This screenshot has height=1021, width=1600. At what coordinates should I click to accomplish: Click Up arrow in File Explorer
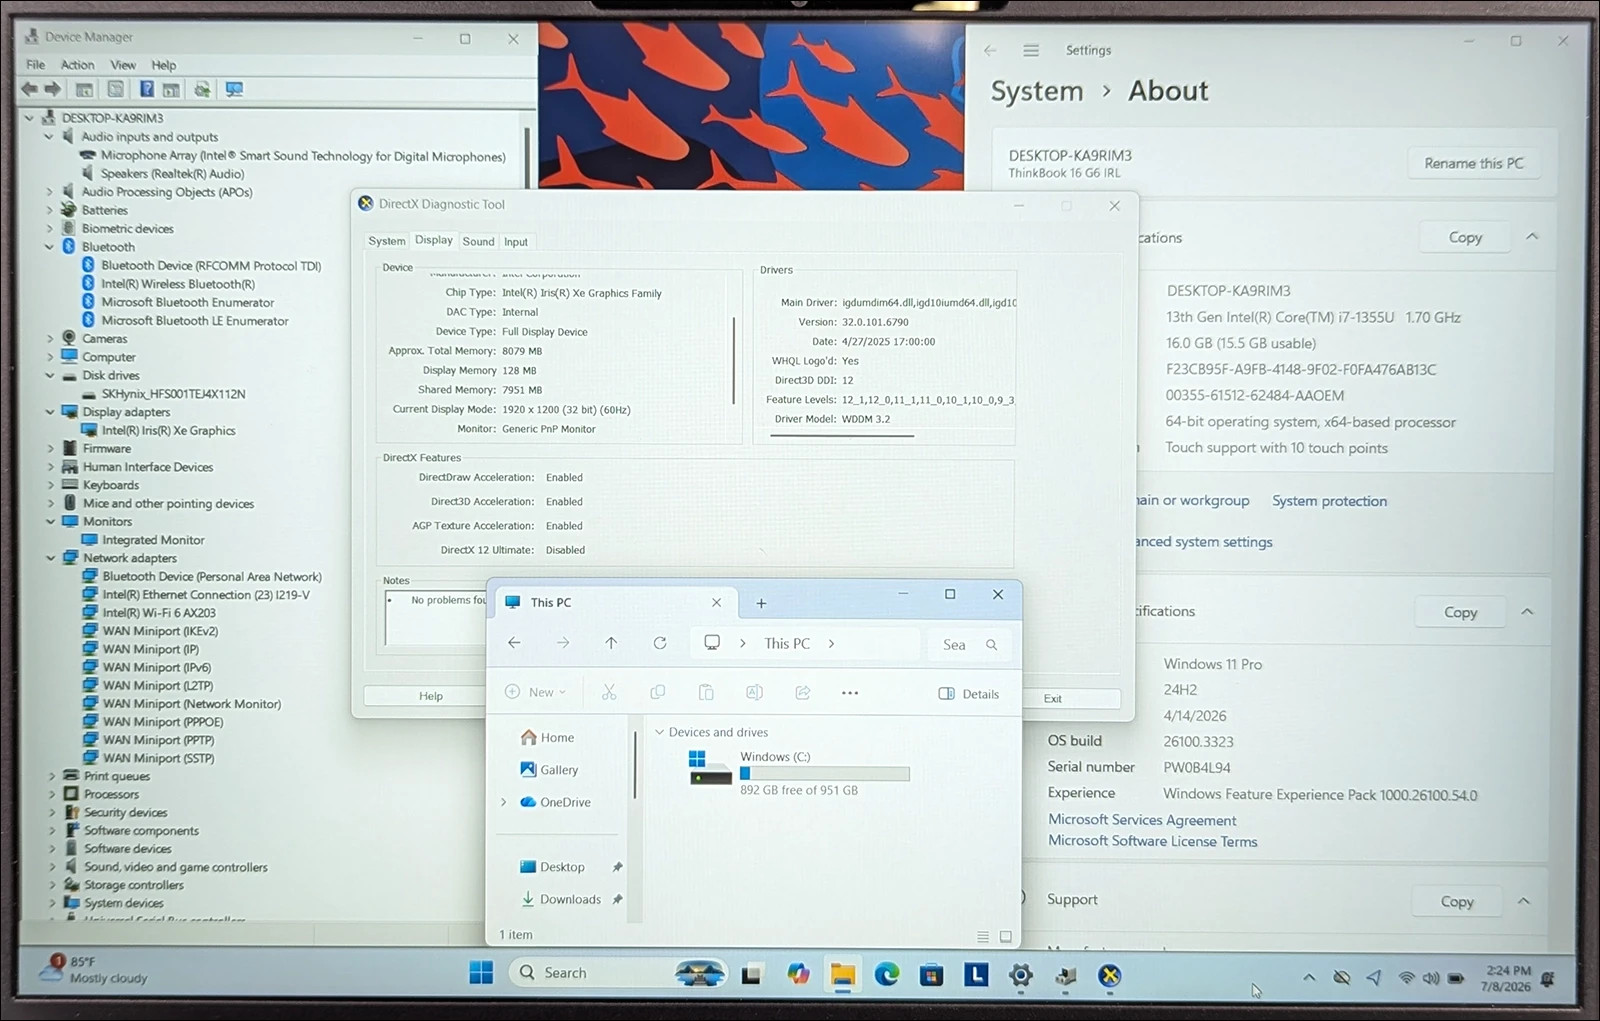(x=611, y=643)
